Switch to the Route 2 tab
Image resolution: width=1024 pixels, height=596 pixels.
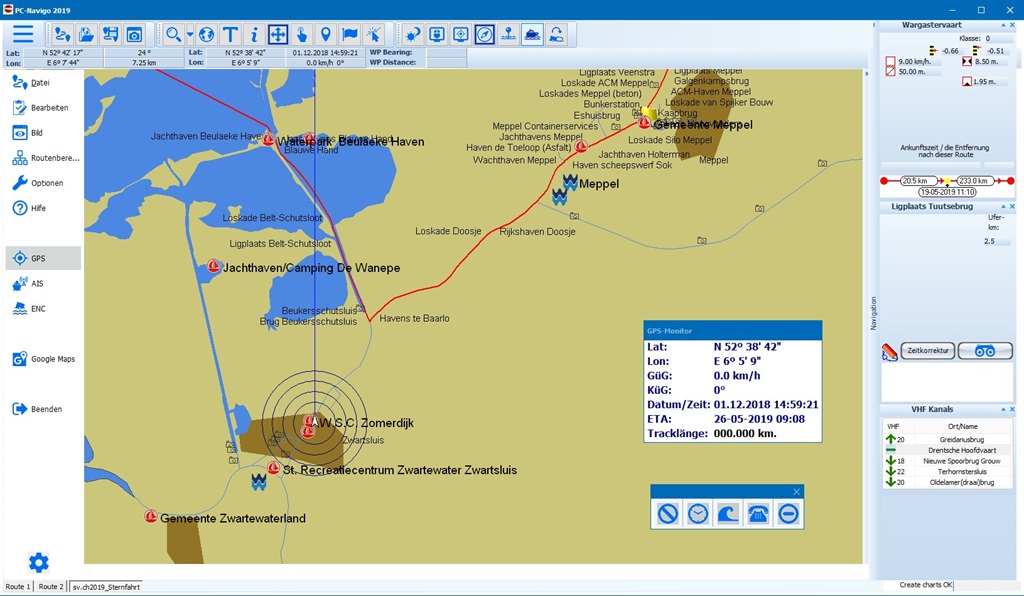[x=50, y=587]
